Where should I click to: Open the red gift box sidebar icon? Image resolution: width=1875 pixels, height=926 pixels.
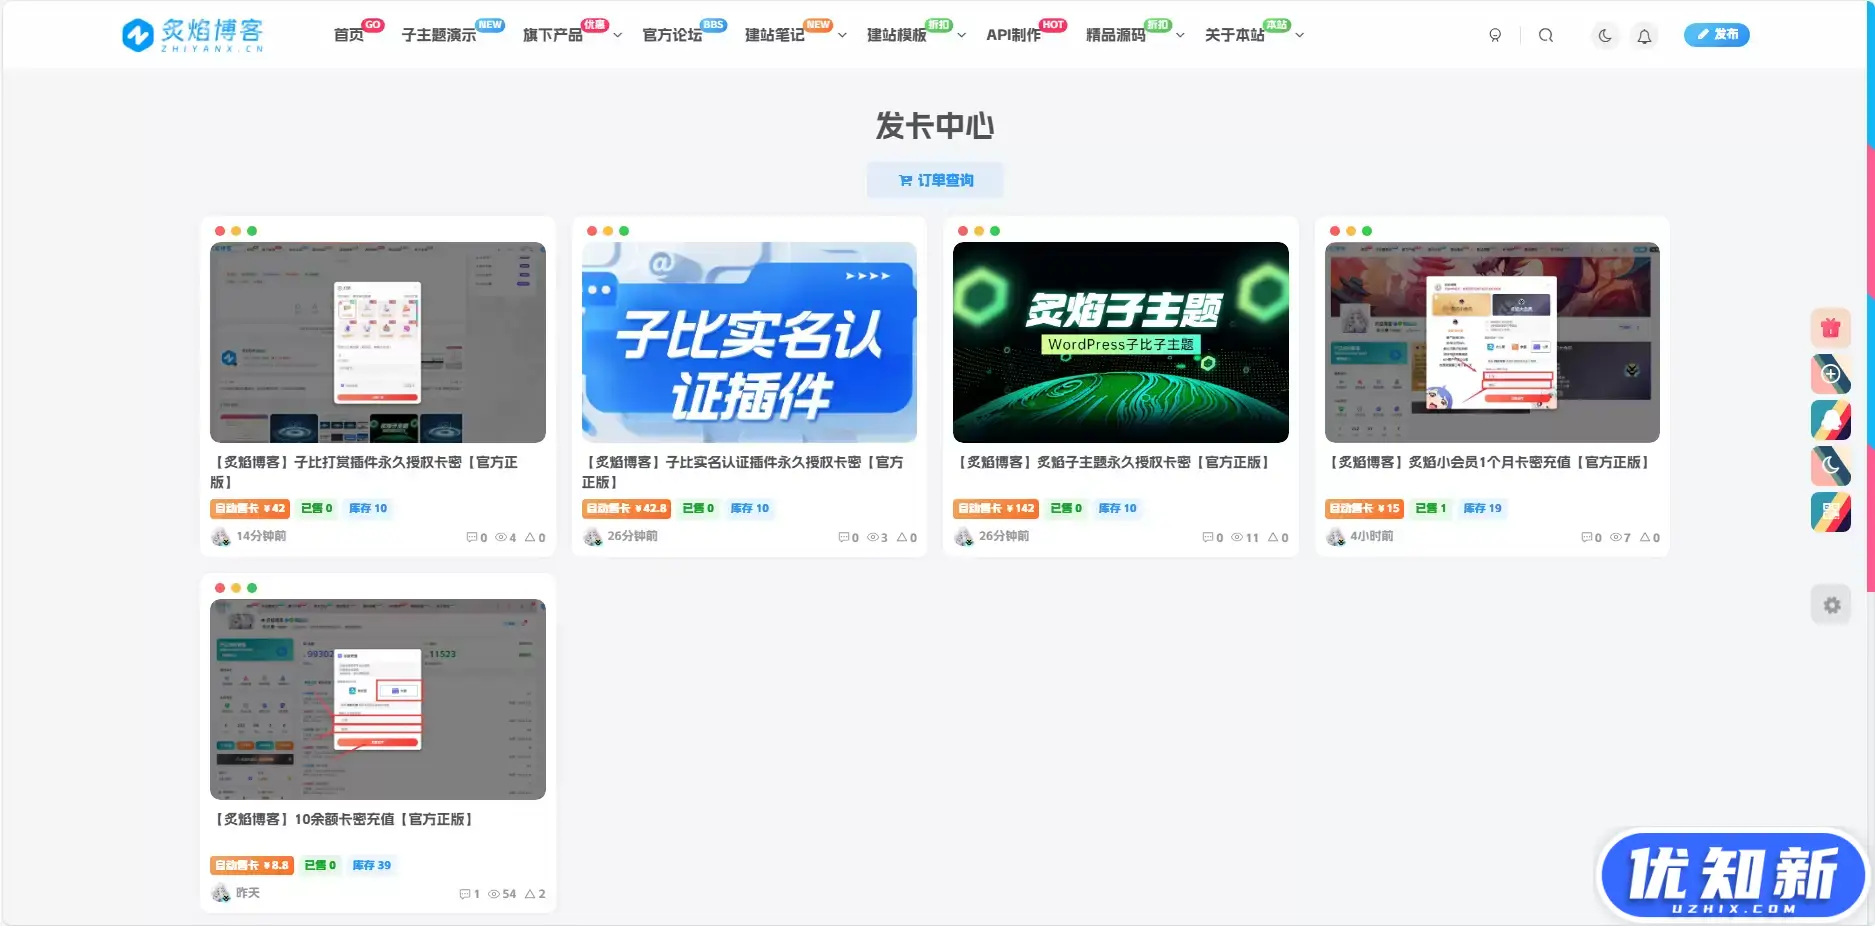(x=1830, y=328)
